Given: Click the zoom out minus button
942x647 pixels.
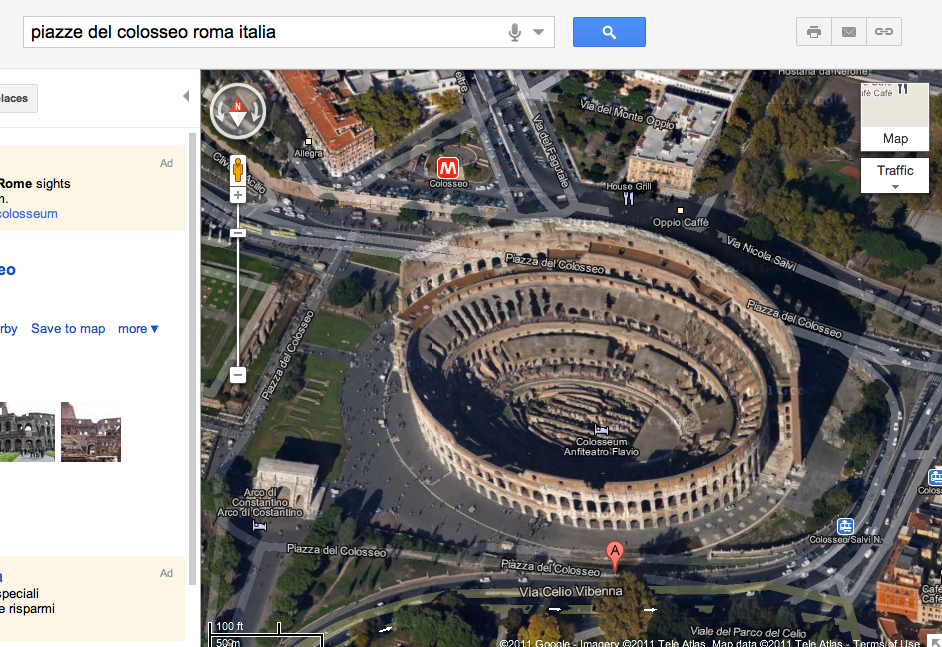Looking at the screenshot, I should point(238,375).
